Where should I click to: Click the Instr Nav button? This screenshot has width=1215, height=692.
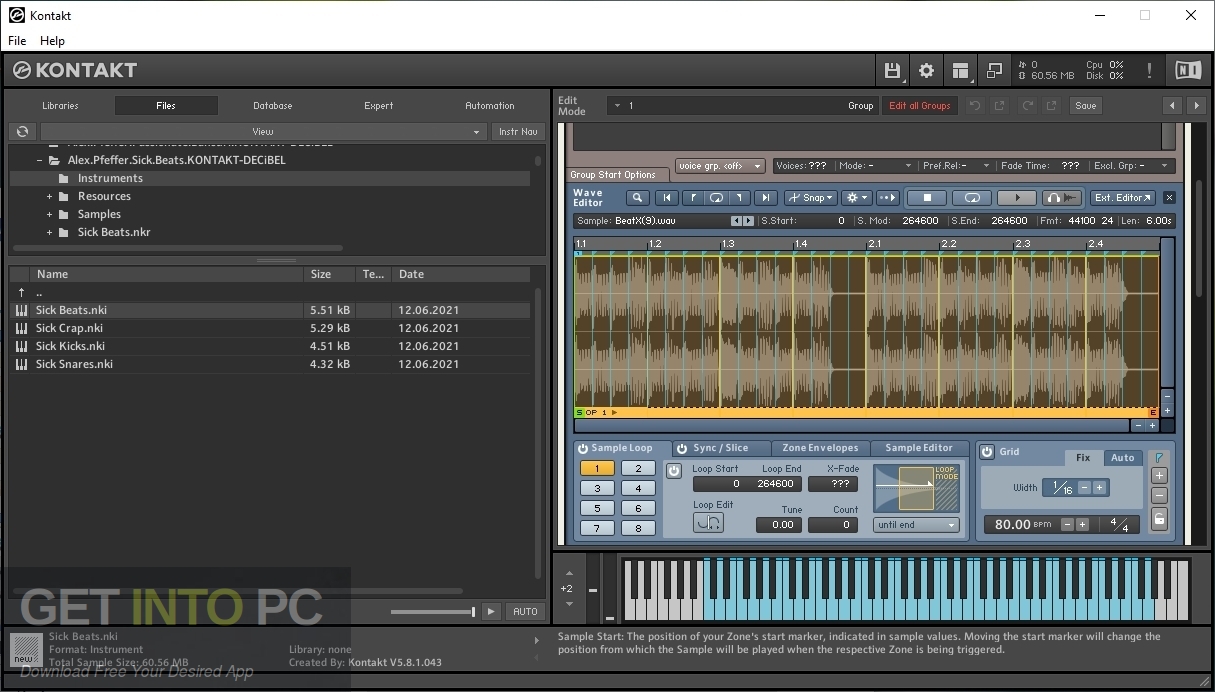(x=518, y=131)
